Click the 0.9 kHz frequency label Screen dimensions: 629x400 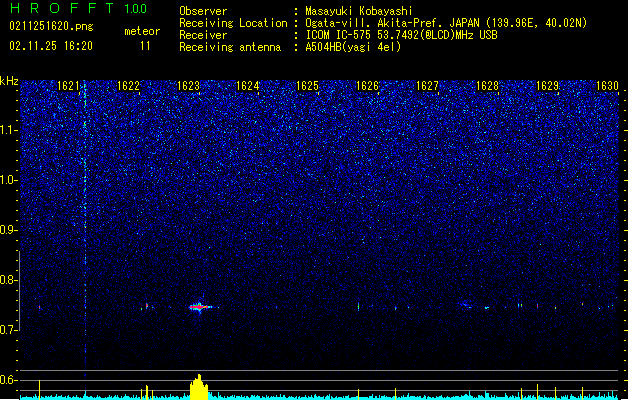click(9, 230)
